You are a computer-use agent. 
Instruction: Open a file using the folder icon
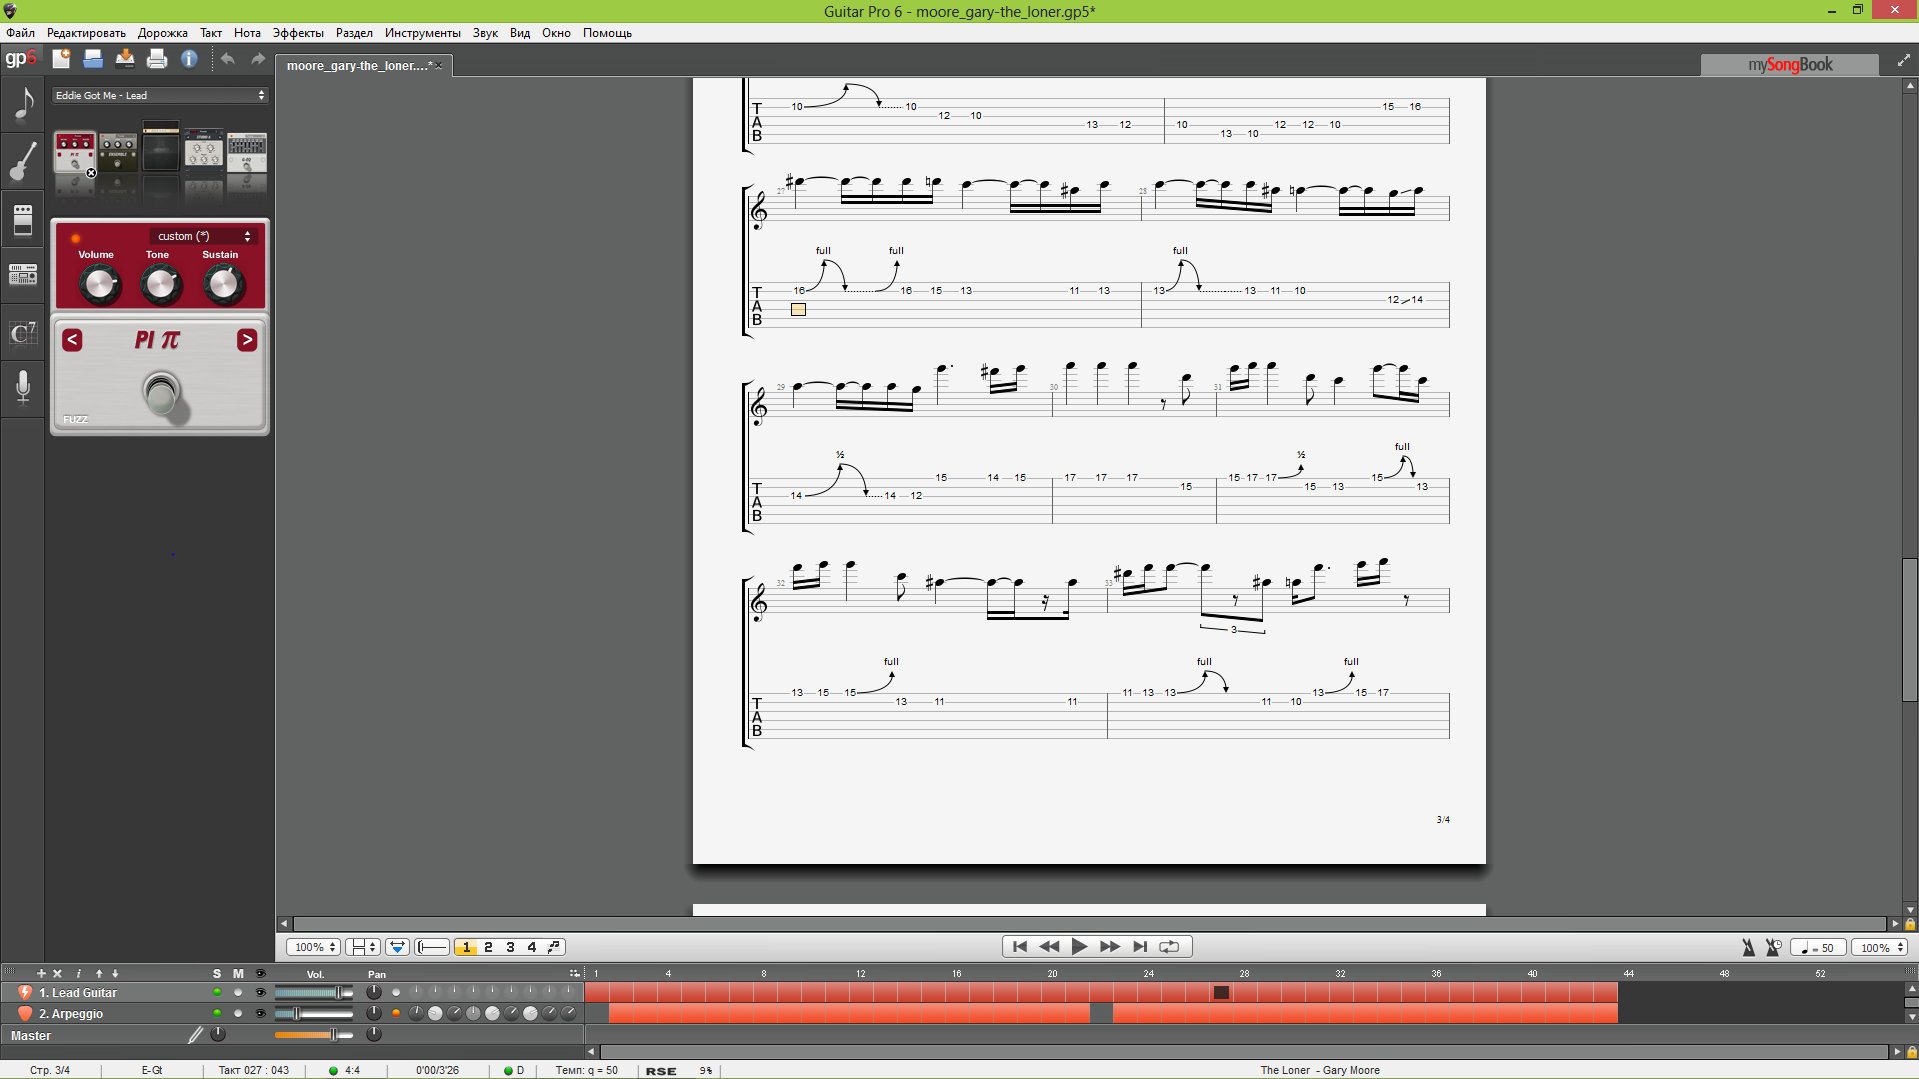(x=93, y=59)
